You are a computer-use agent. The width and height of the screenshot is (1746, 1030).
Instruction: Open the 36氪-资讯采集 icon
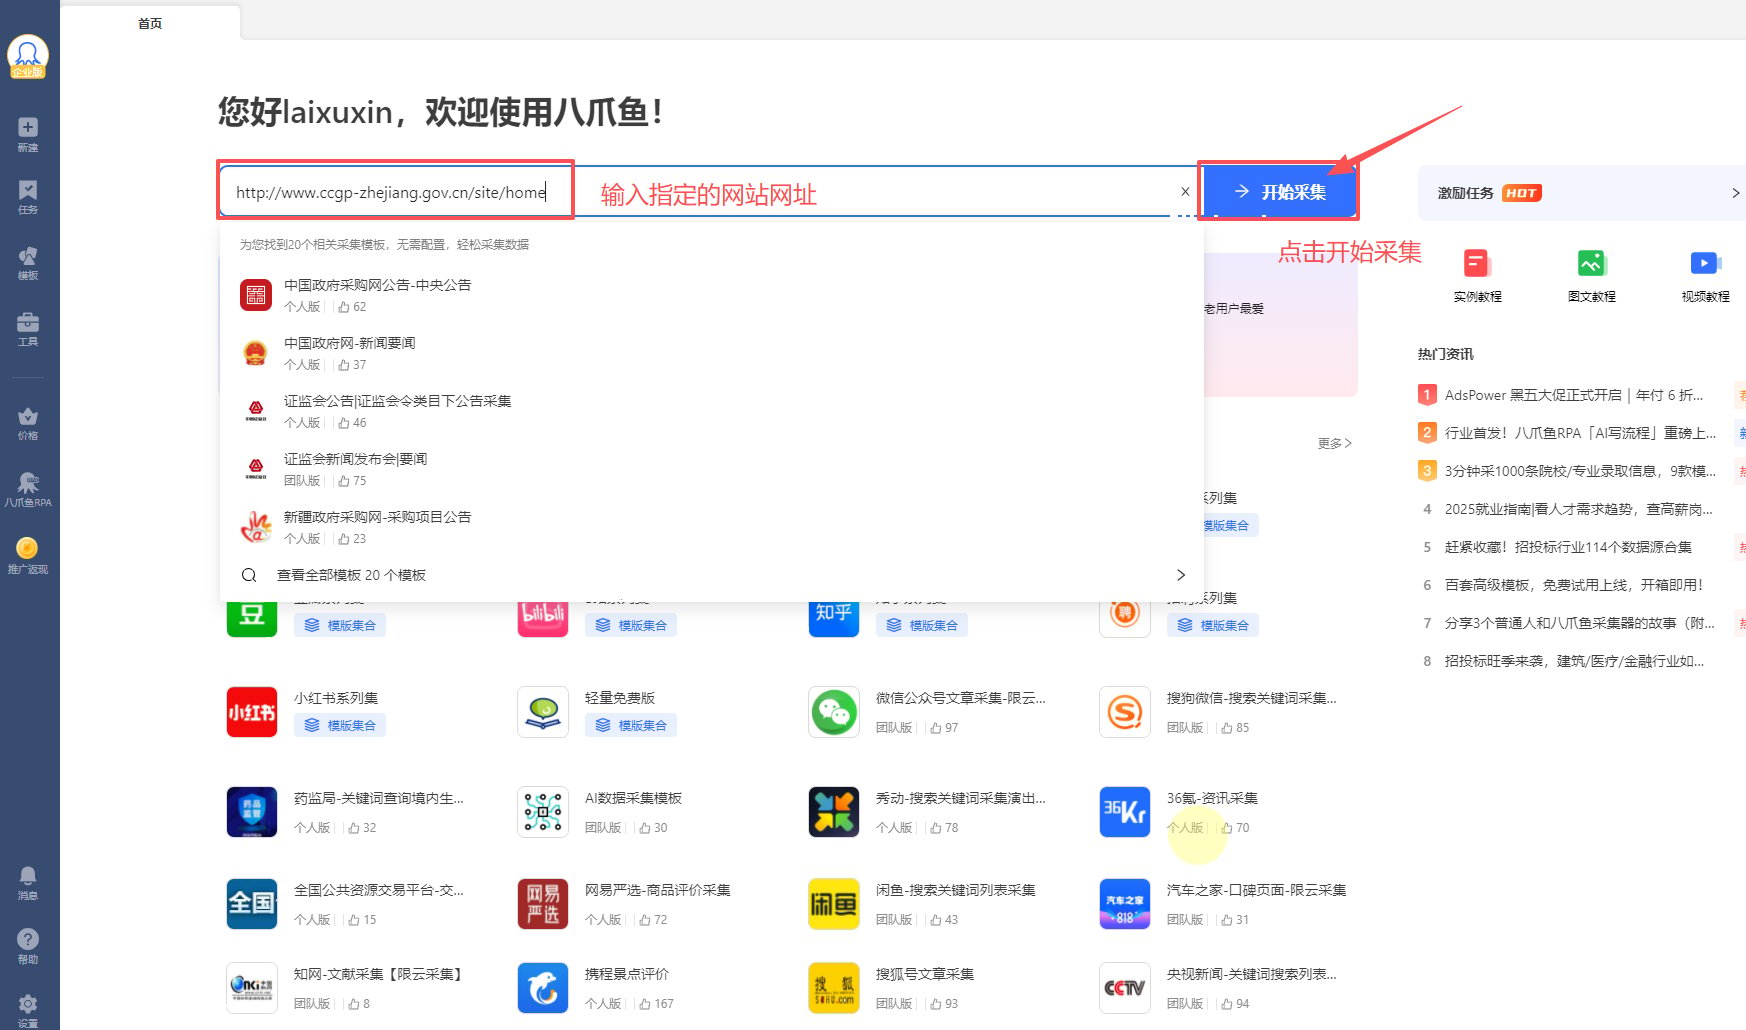click(x=1125, y=812)
